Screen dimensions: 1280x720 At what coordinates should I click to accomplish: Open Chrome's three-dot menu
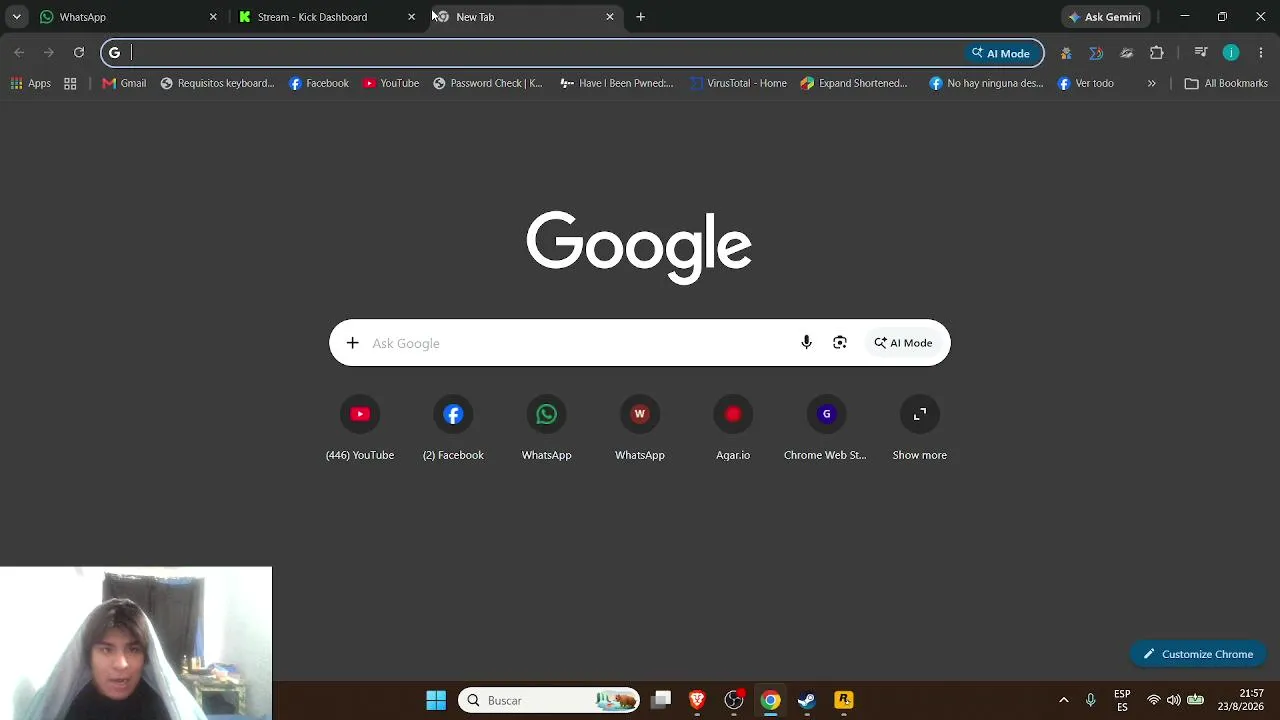(1261, 53)
